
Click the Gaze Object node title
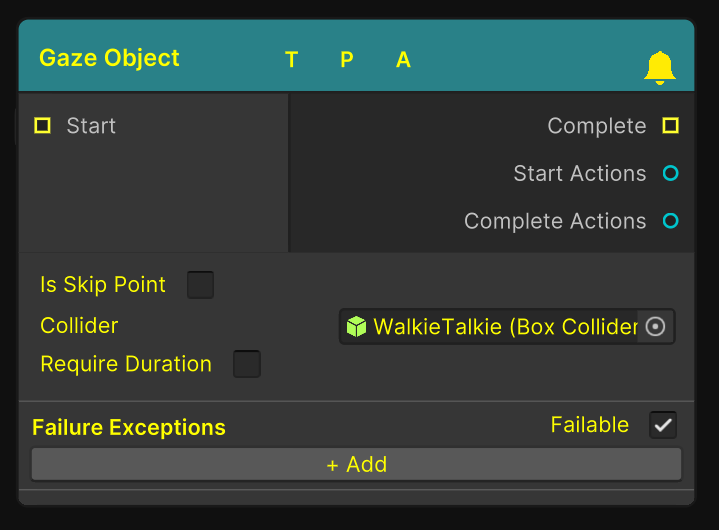tap(109, 58)
